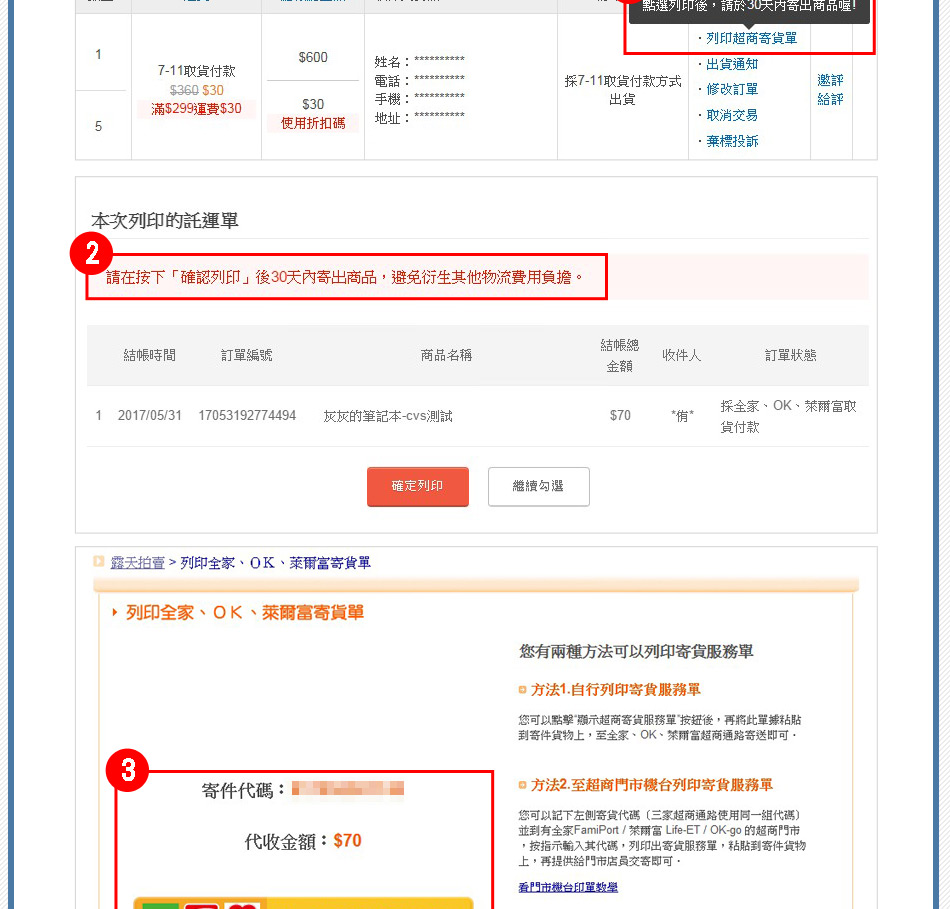Click the product name 灰灰的筆記本-cvs測試
Screen dimensions: 950x909
pos(388,416)
